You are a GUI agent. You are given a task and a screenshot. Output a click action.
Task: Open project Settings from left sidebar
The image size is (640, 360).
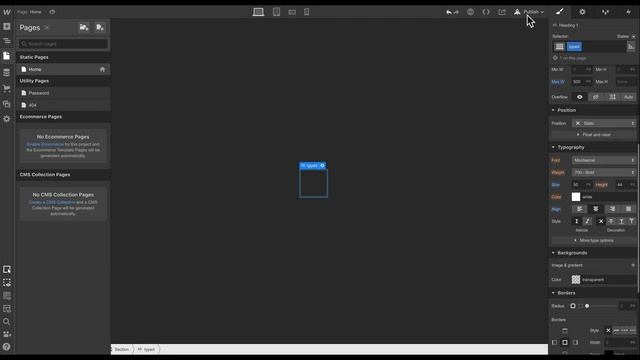(7, 119)
